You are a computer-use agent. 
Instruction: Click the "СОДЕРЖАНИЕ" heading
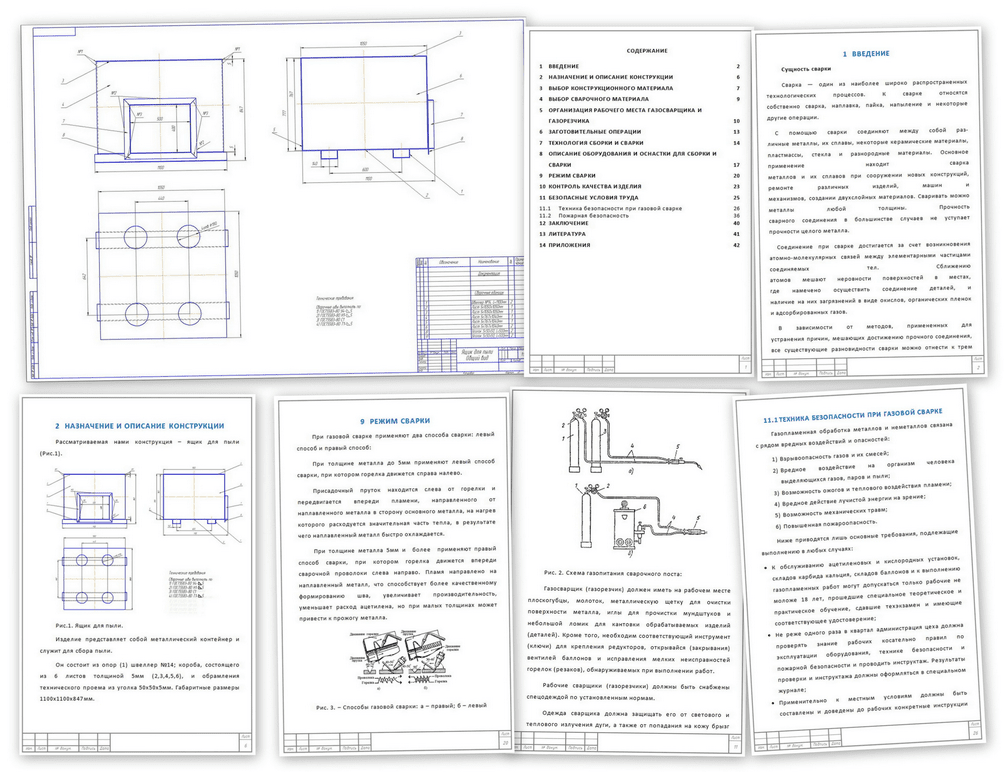pos(647,51)
